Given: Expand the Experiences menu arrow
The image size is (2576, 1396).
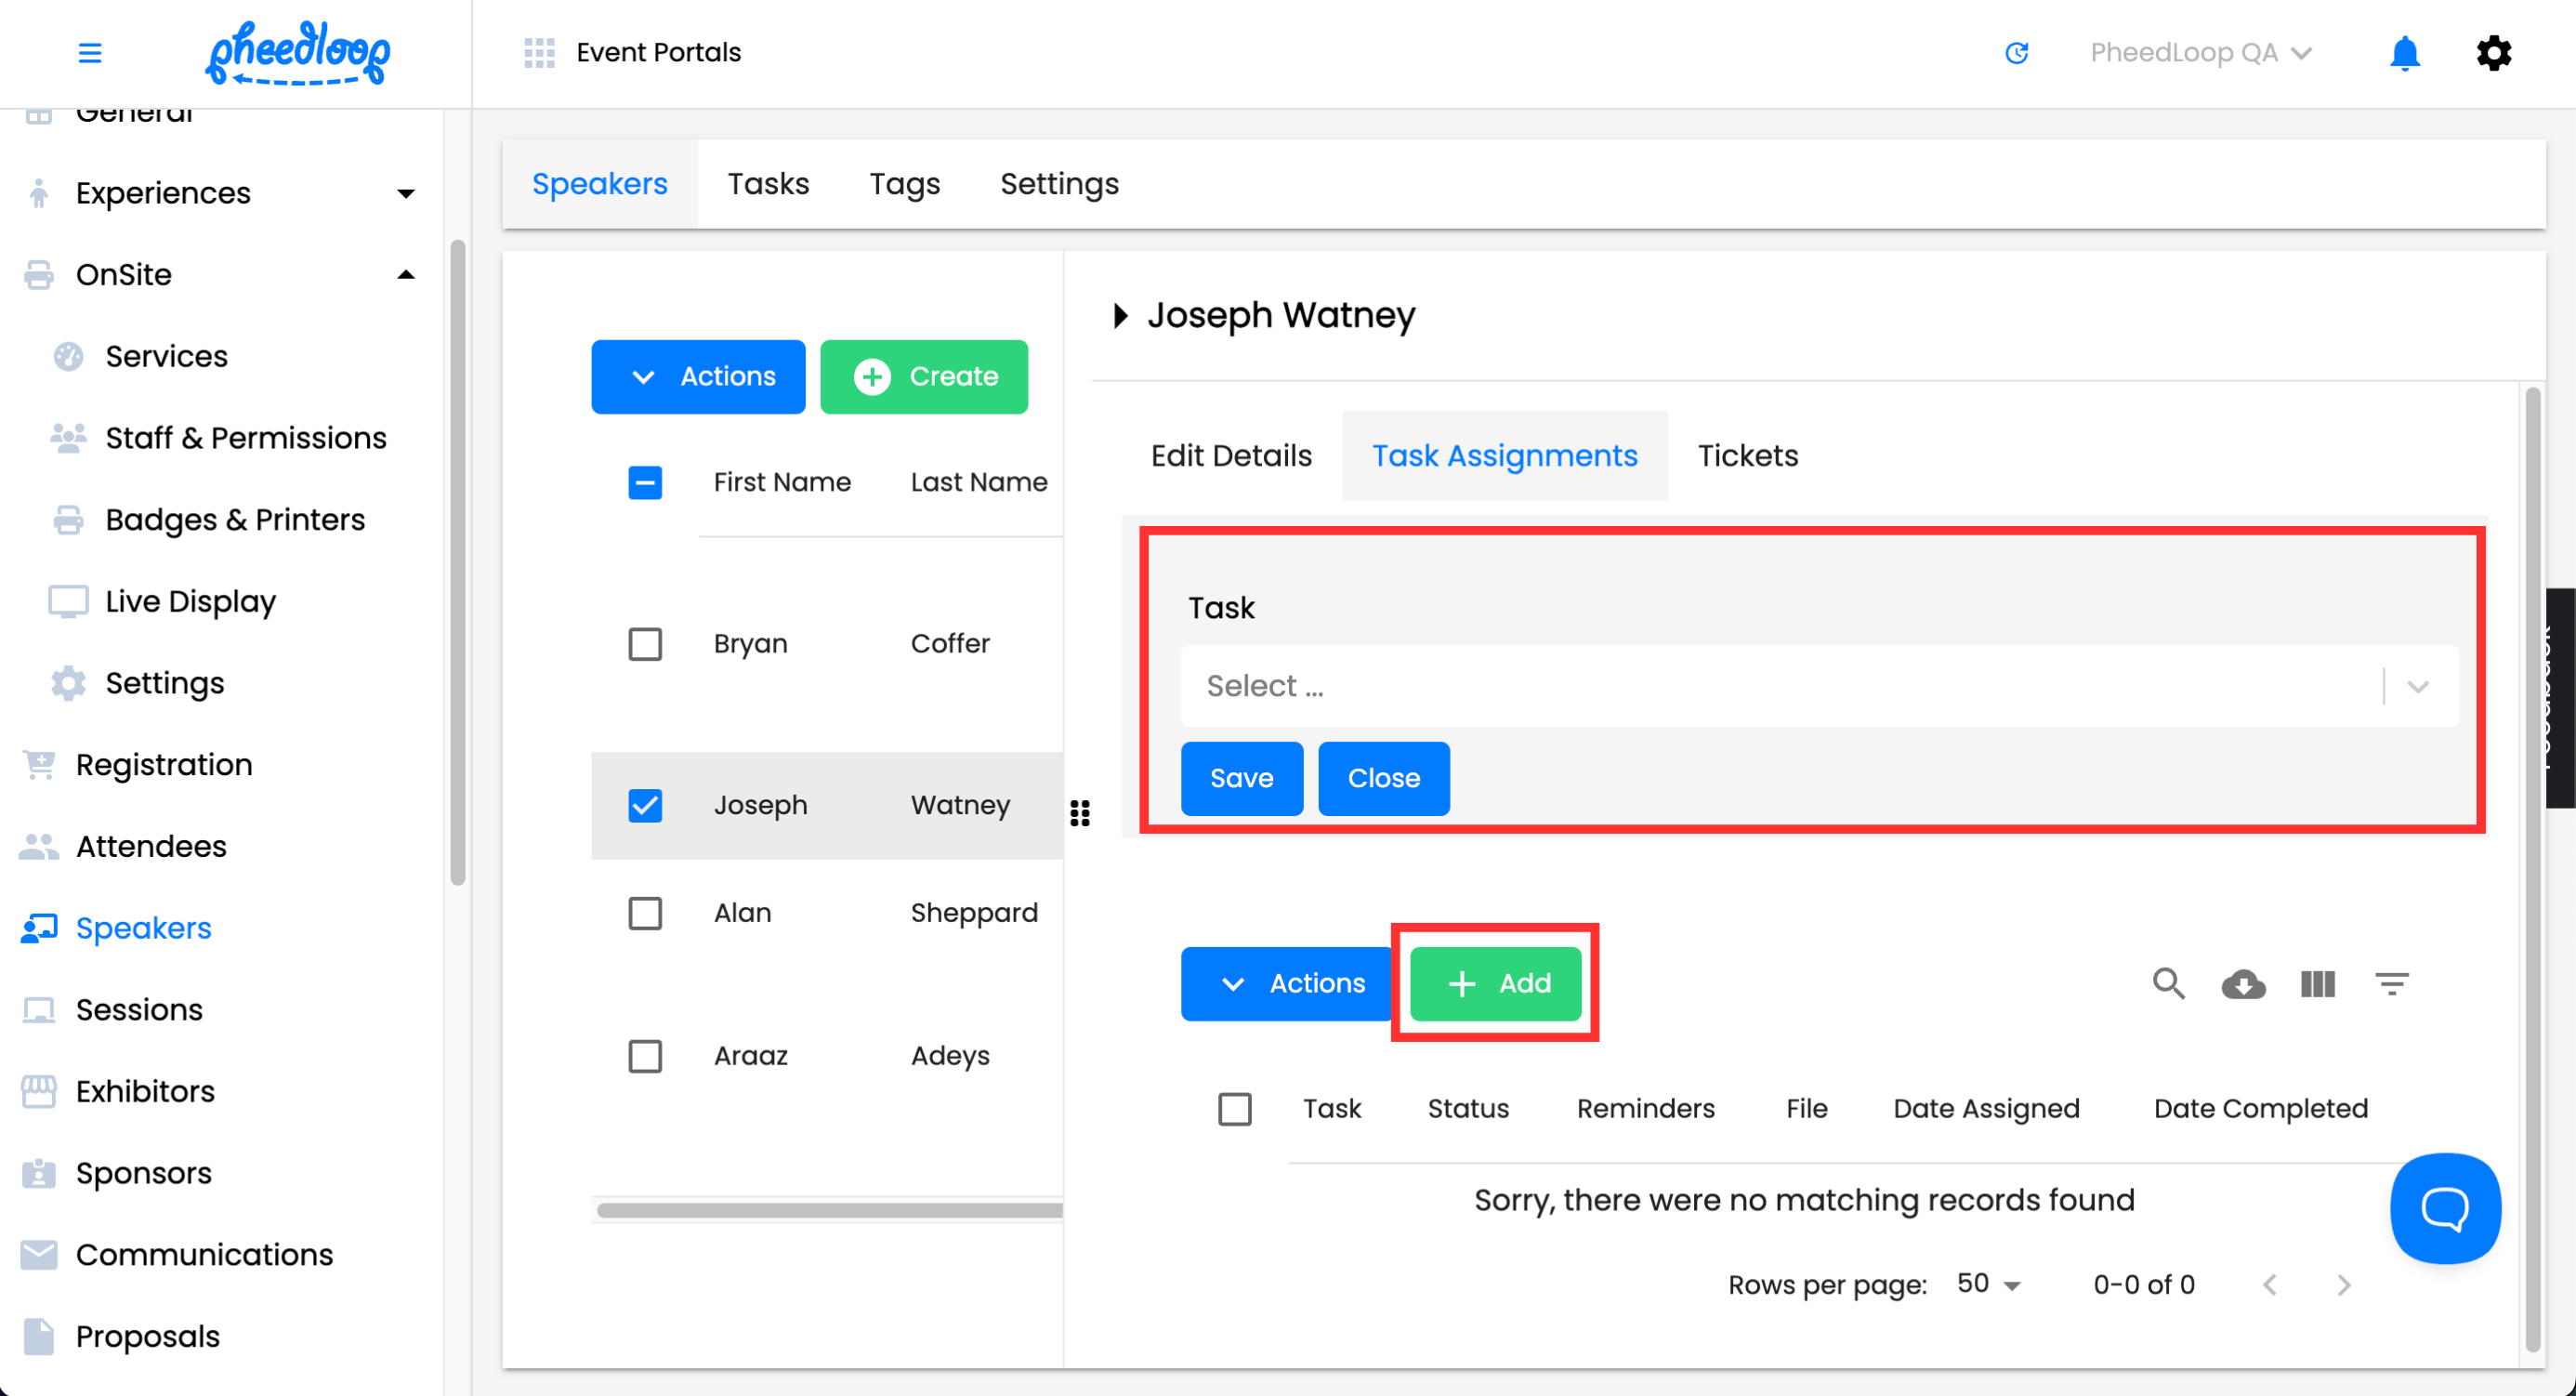Looking at the screenshot, I should (406, 194).
